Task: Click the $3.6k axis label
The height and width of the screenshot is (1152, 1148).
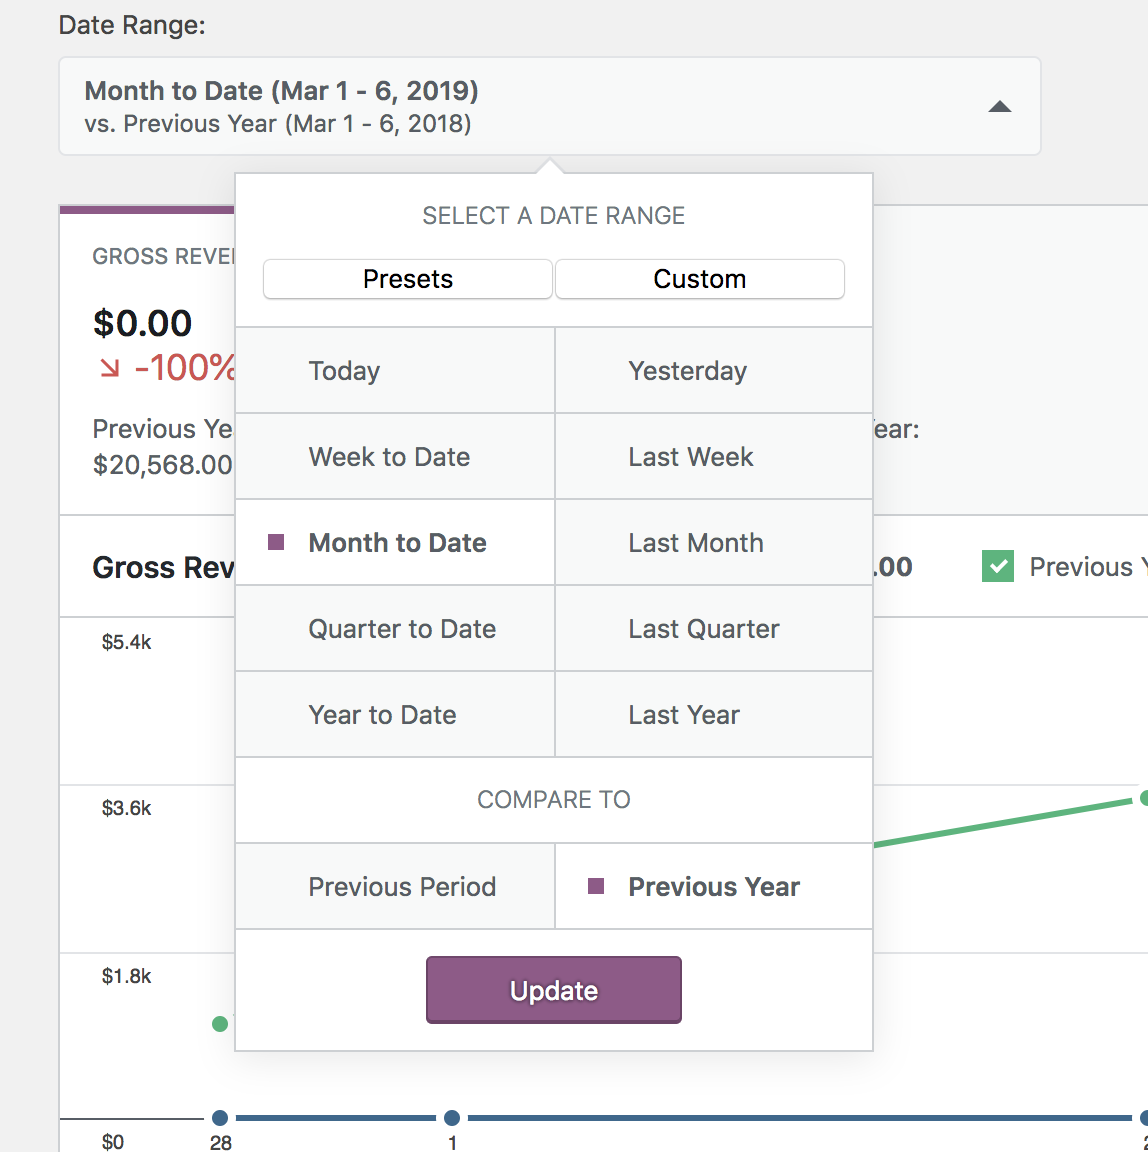Action: tap(126, 808)
